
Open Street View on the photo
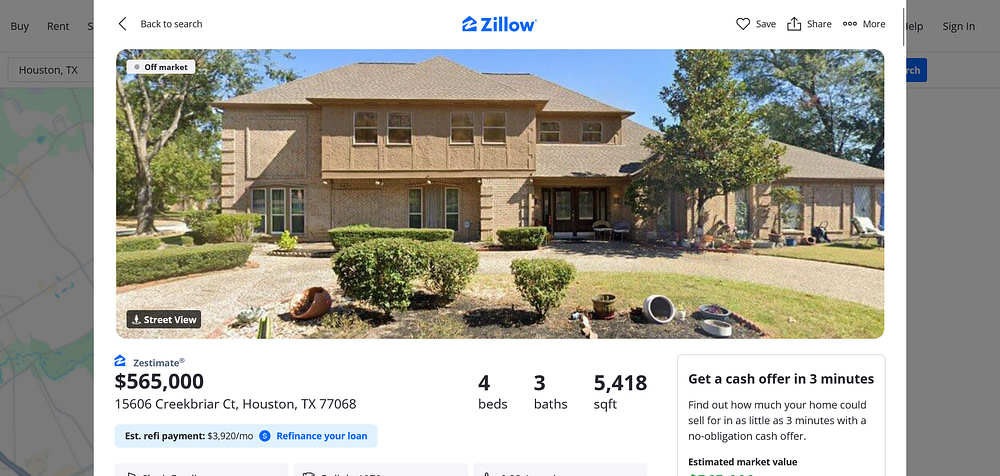(164, 320)
